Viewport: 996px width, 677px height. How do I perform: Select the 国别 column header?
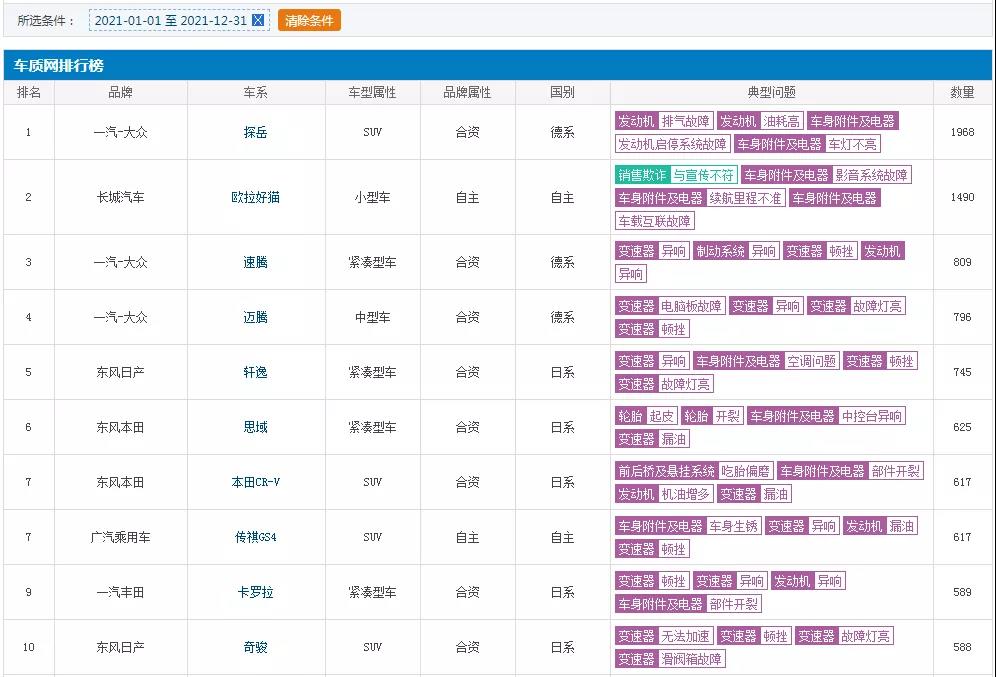[563, 92]
